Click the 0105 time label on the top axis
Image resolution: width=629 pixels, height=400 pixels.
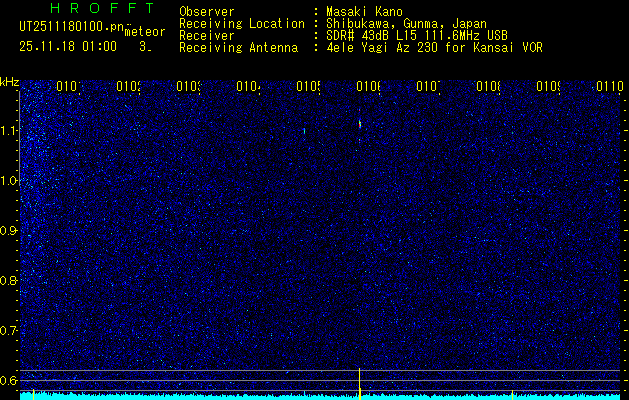[308, 86]
